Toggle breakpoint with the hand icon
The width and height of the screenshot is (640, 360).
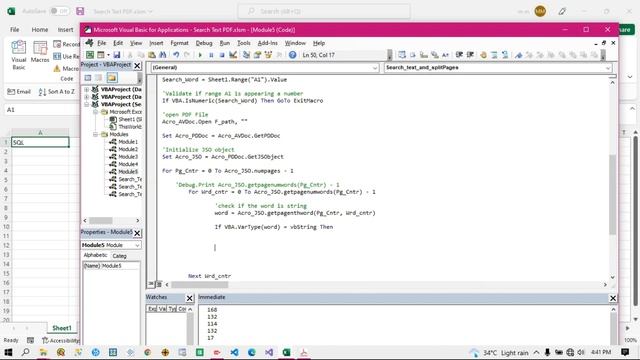[x=483, y=55]
